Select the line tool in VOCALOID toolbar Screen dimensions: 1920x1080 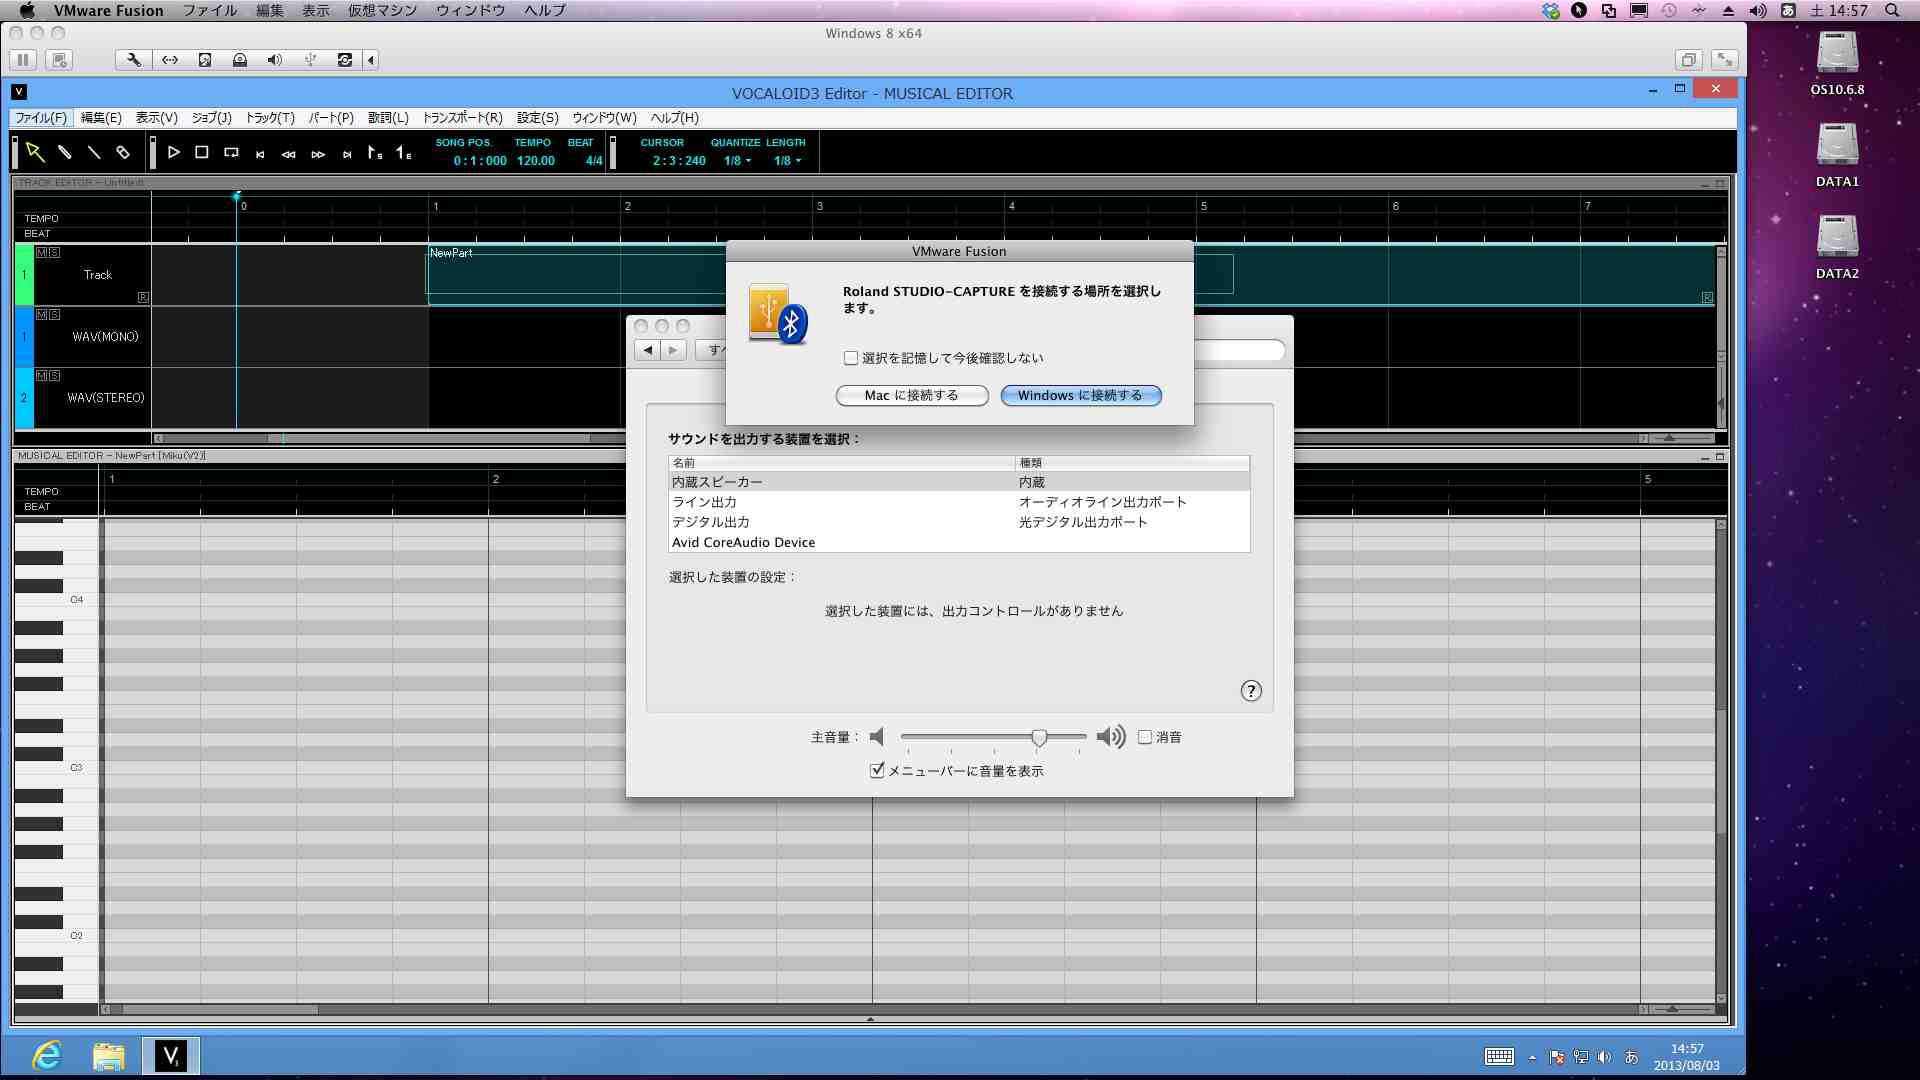point(94,152)
